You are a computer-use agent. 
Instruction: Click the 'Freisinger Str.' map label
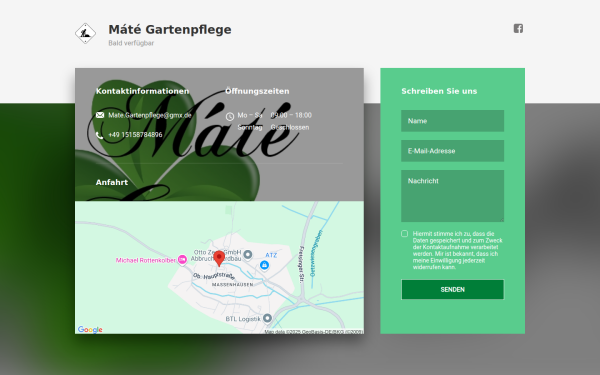302,265
